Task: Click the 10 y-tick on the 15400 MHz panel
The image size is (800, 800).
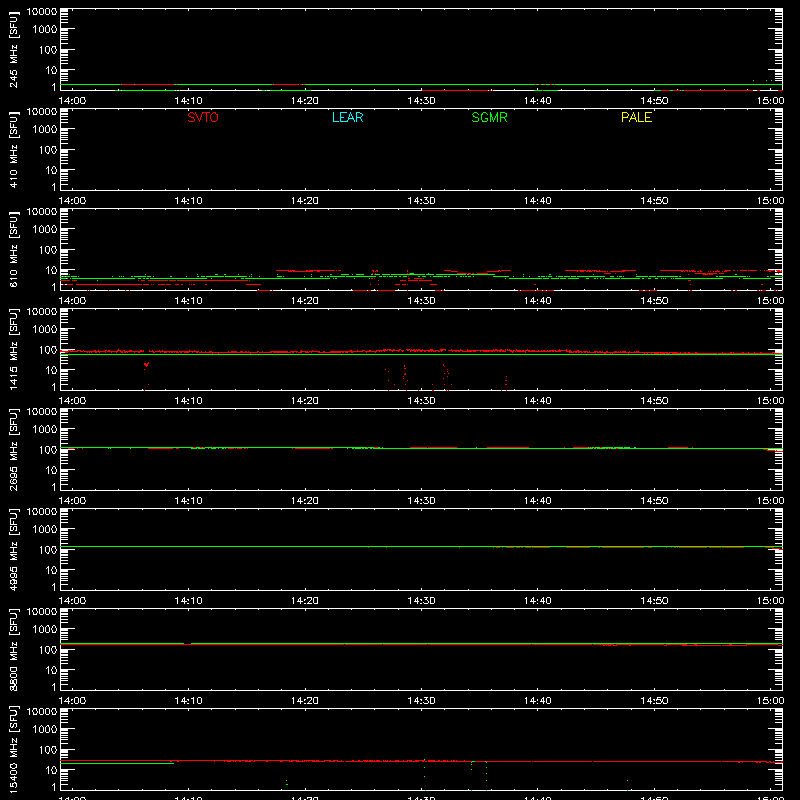Action: click(x=51, y=770)
